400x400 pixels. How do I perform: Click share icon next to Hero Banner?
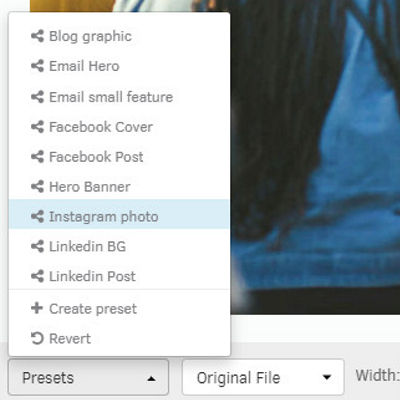click(37, 187)
